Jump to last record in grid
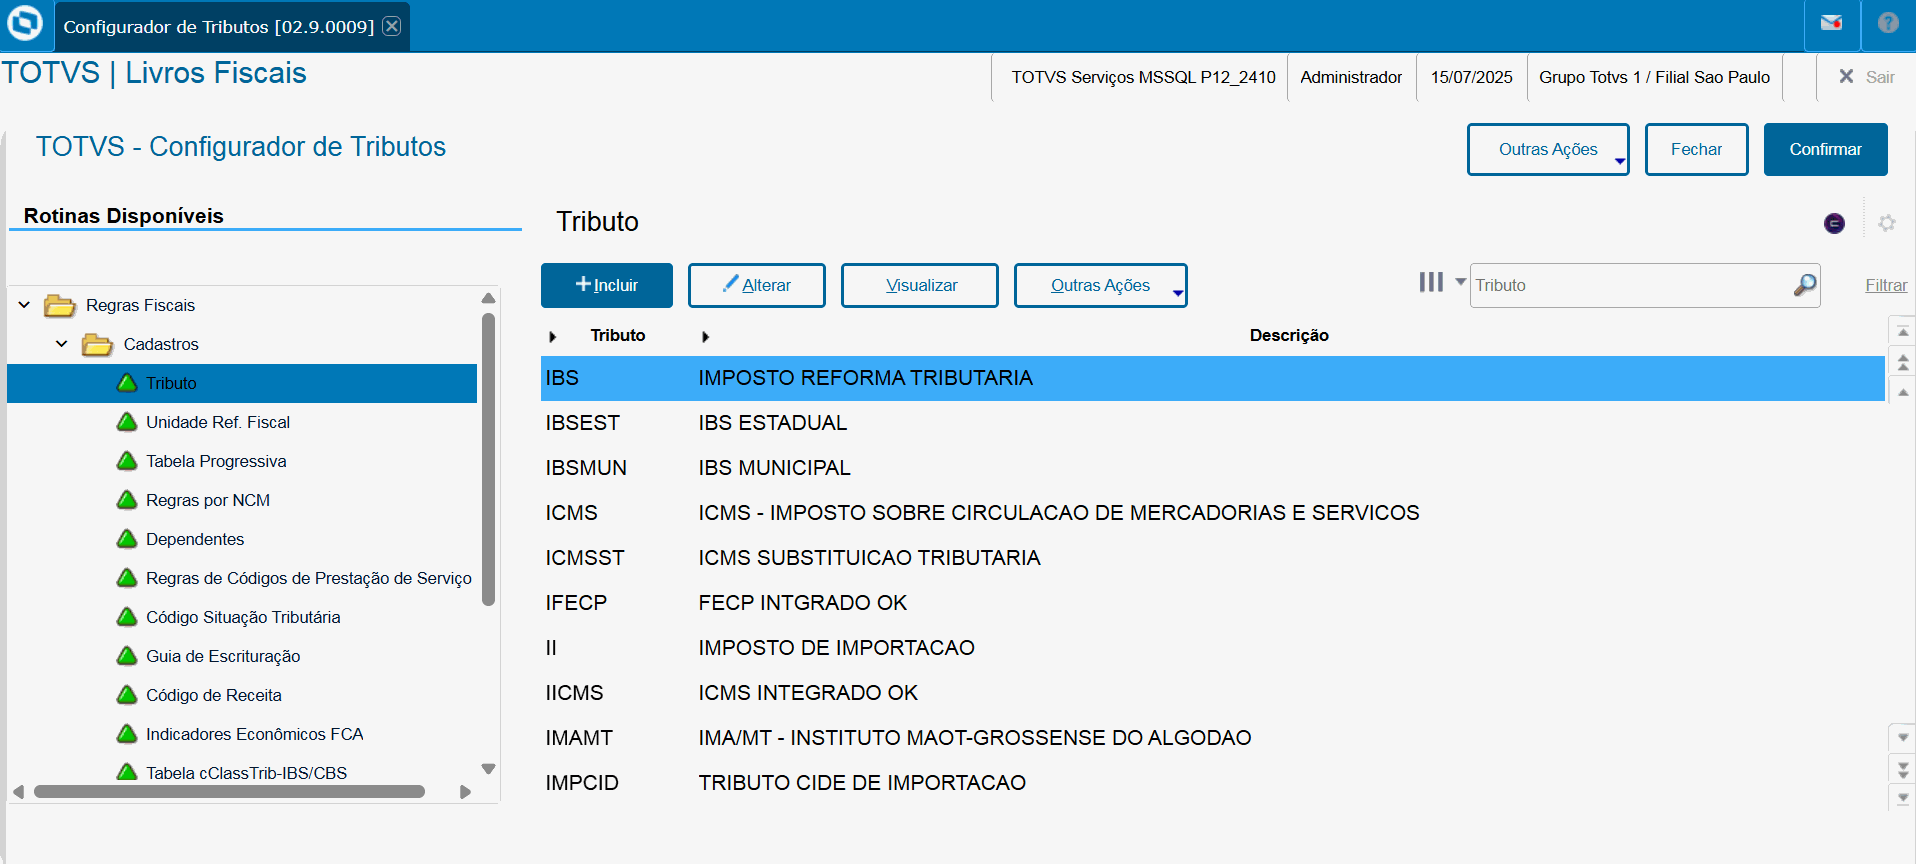The width and height of the screenshot is (1916, 864). [1903, 798]
